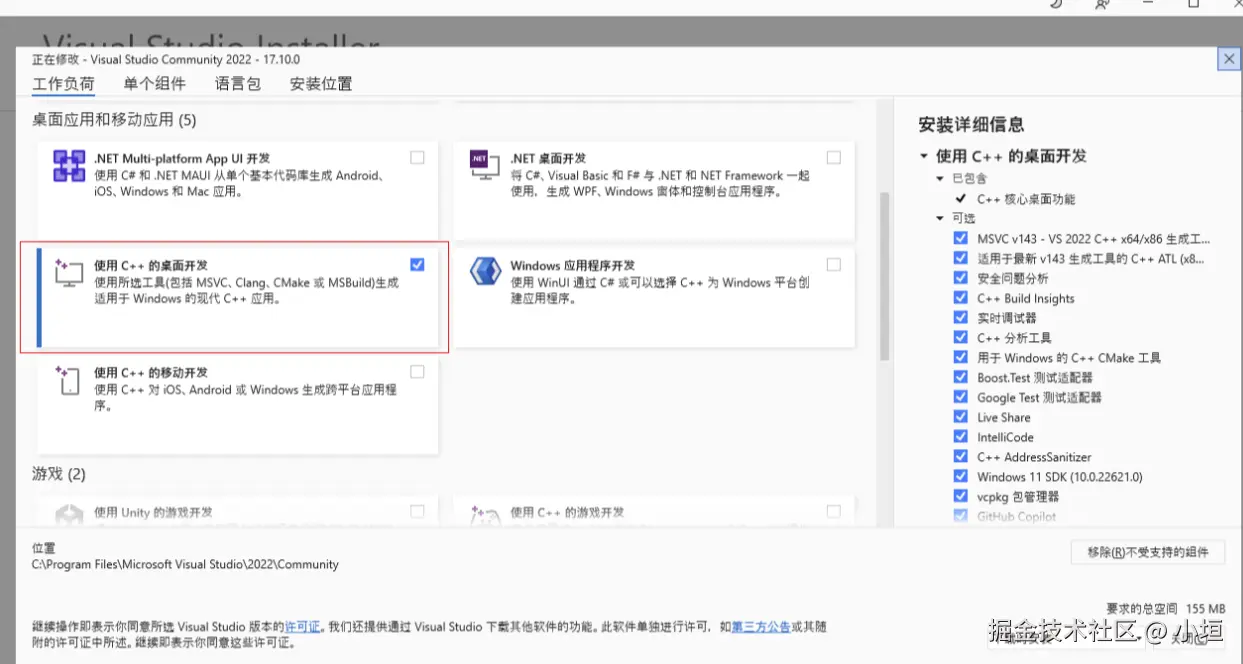The height and width of the screenshot is (664, 1243).
Task: Click the 正在修改 - Visual Studio Community 2022 title
Action: pyautogui.click(x=166, y=60)
